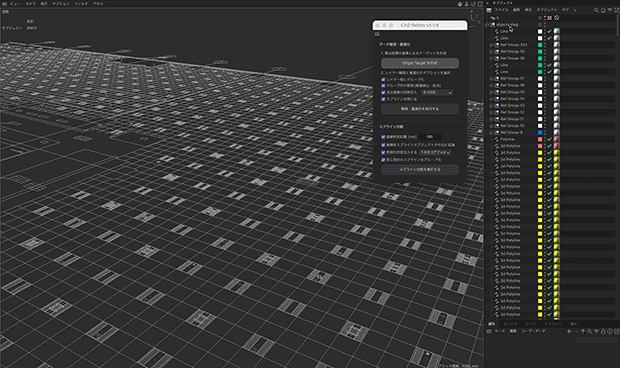The image size is (620, 368).
Task: Open the Object Manager 編集 menu
Action: [x=516, y=10]
